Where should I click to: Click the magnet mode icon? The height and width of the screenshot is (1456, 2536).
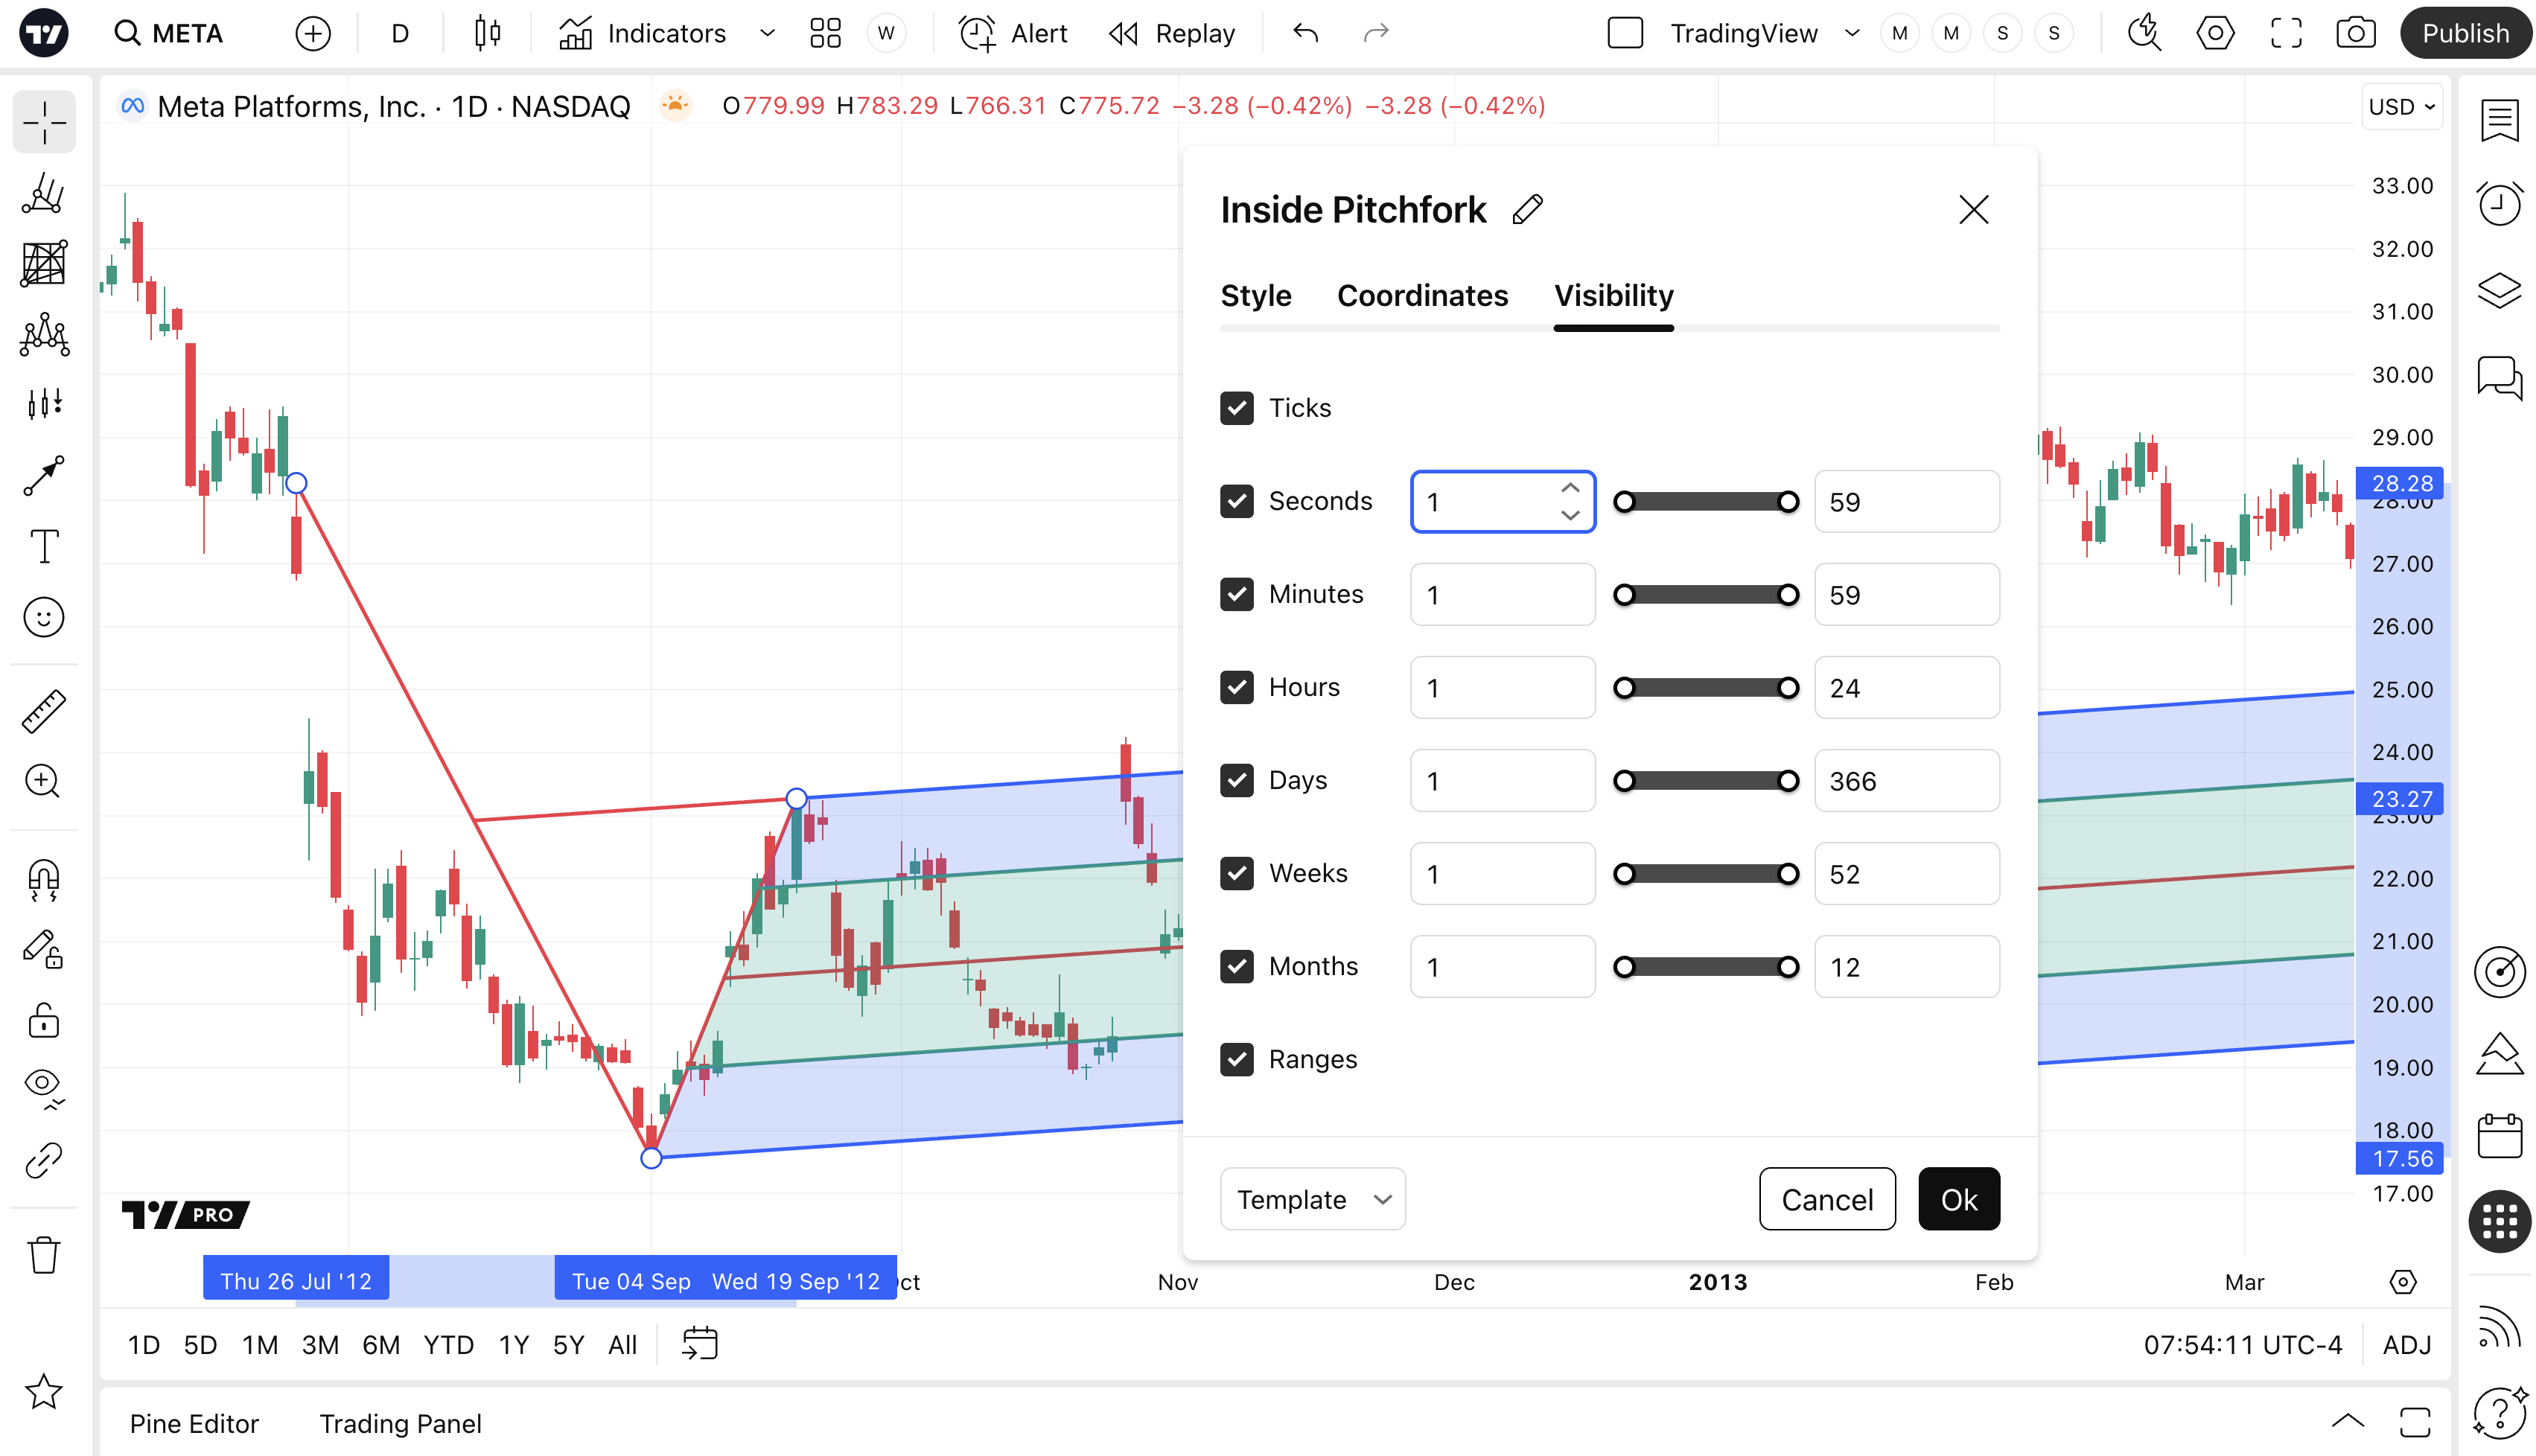[44, 879]
